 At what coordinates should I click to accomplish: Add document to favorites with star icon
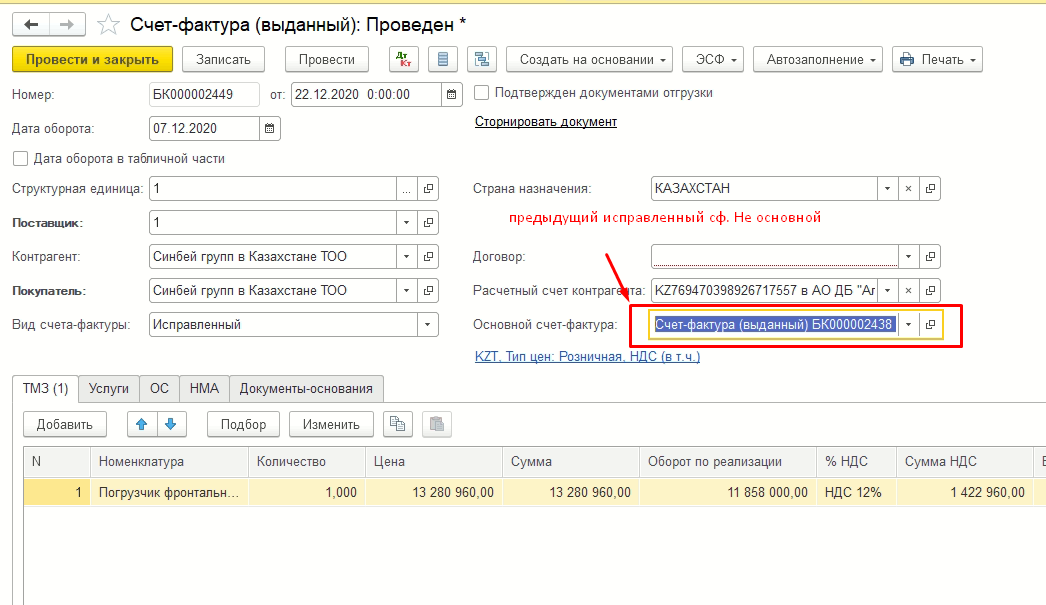109,24
